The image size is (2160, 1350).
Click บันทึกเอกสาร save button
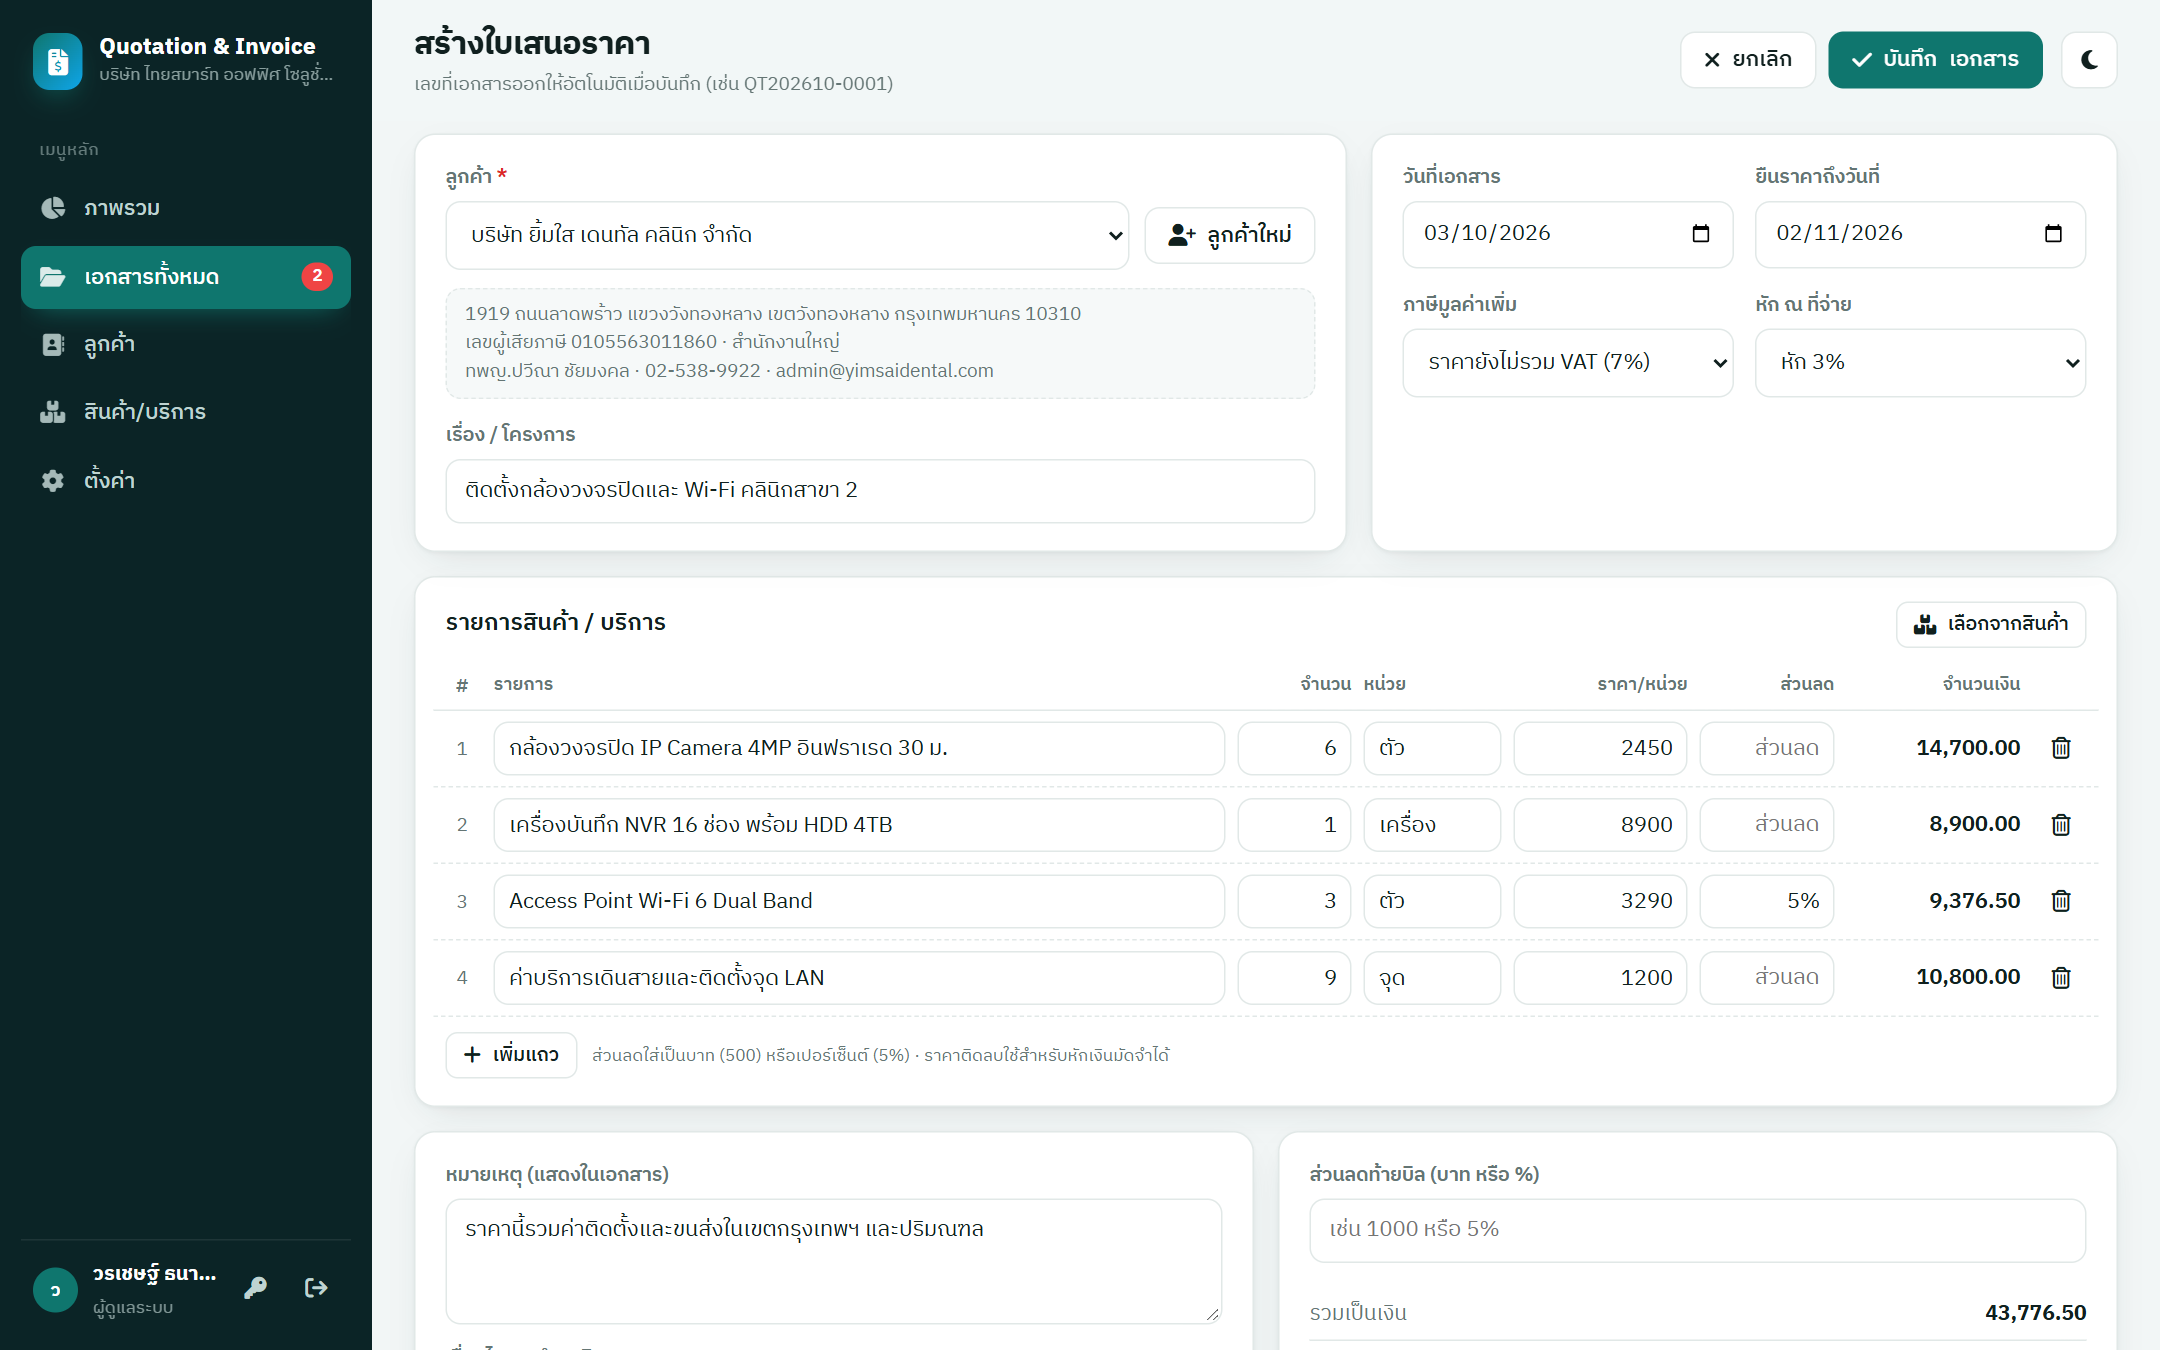1935,60
